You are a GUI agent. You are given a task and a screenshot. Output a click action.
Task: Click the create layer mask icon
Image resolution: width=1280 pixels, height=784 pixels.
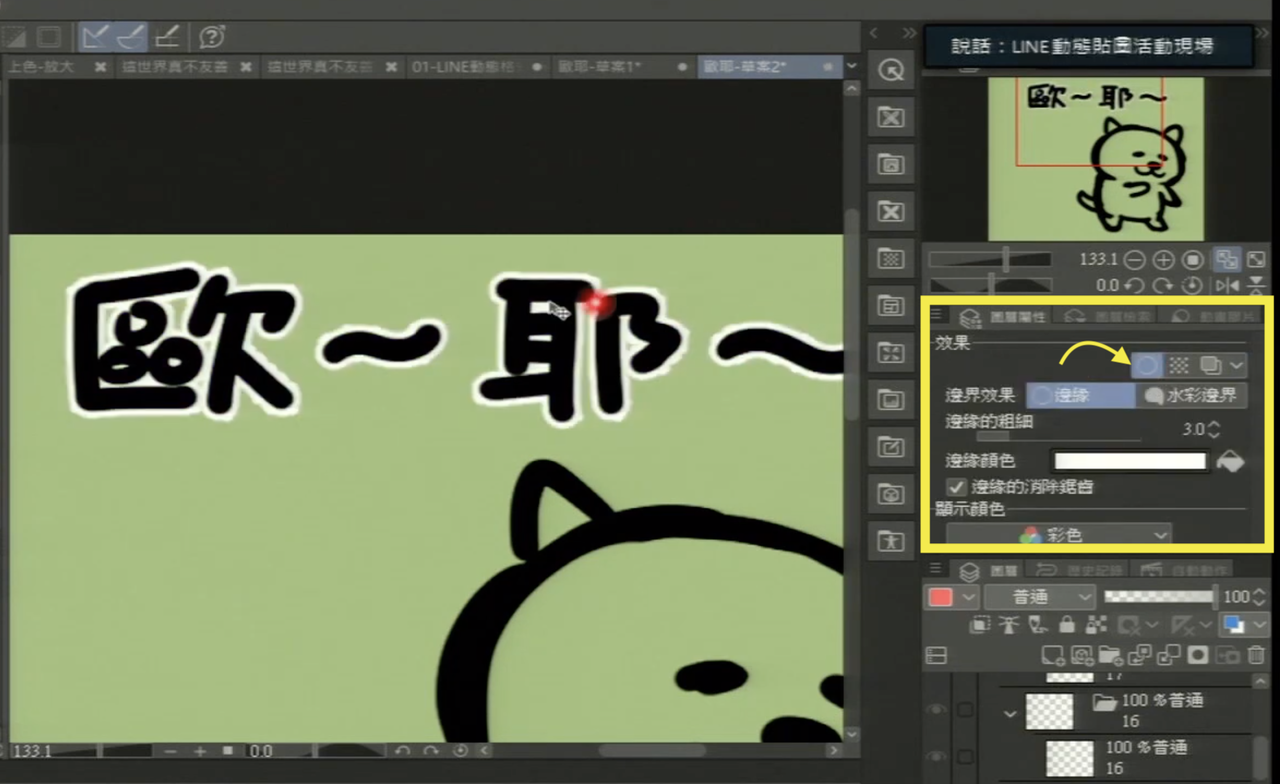pos(1198,656)
